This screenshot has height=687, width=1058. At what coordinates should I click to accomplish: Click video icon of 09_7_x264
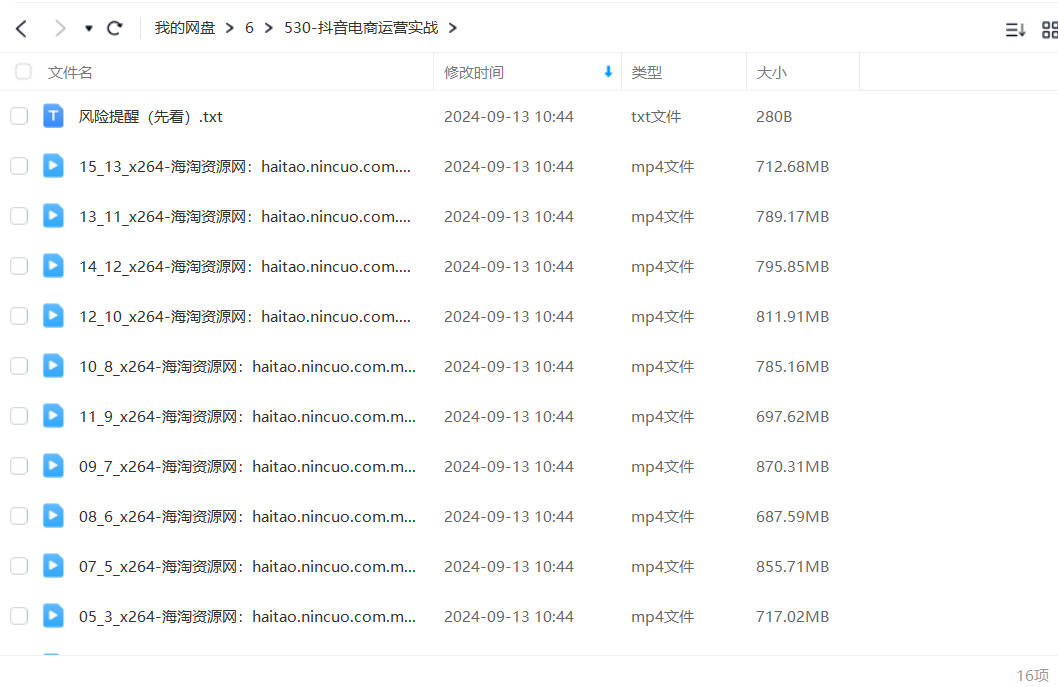(53, 466)
